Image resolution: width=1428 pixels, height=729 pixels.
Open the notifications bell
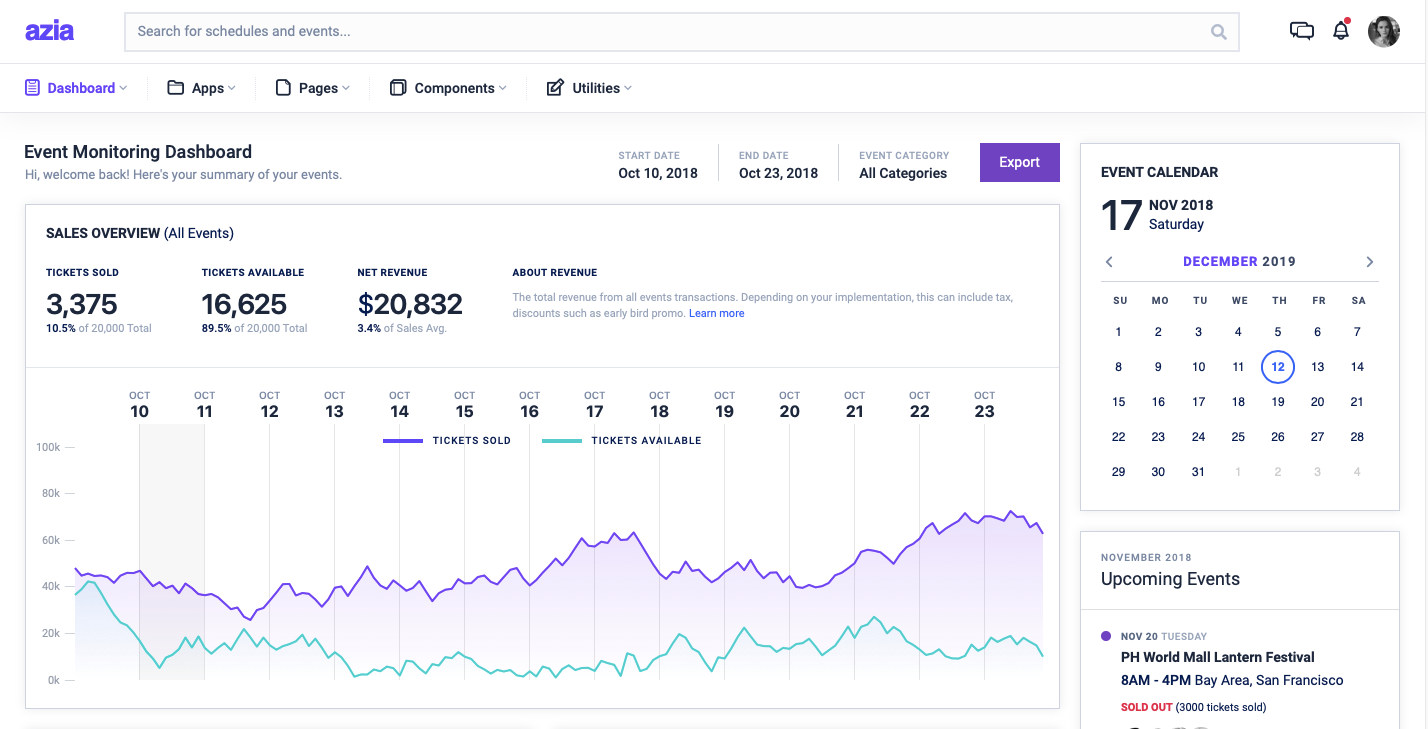click(x=1341, y=30)
